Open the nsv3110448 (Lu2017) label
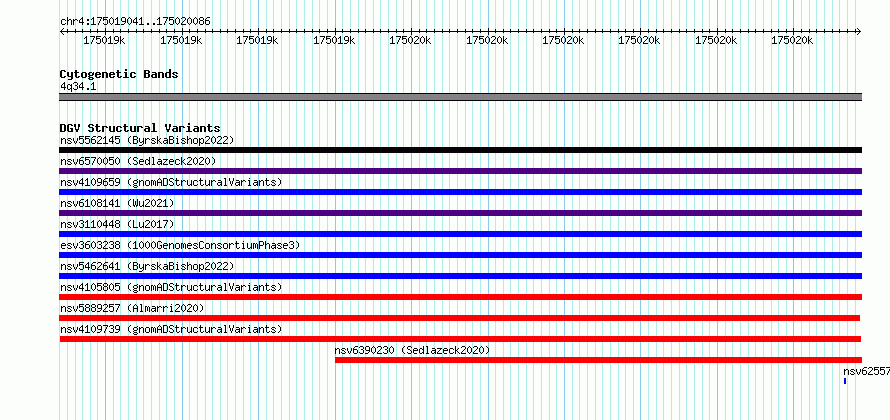The height and width of the screenshot is (420, 890). coord(117,224)
